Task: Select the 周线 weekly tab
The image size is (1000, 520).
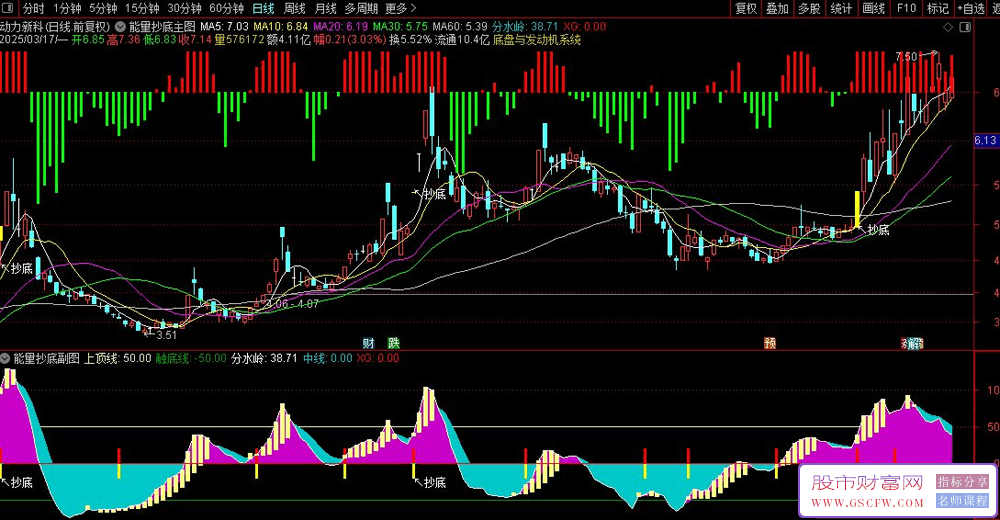Action: [x=295, y=8]
